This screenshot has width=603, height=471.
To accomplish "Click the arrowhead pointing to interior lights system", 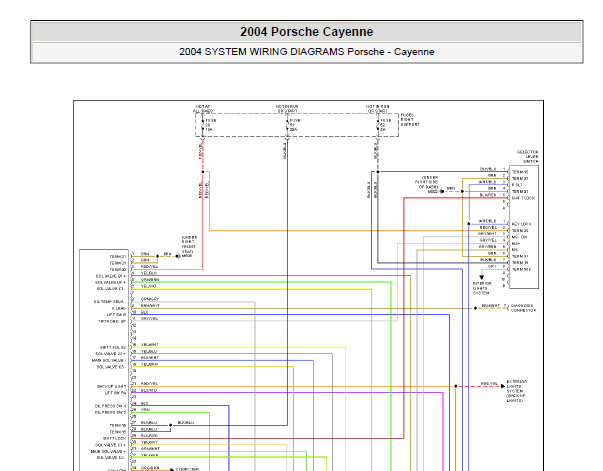I will (x=481, y=277).
